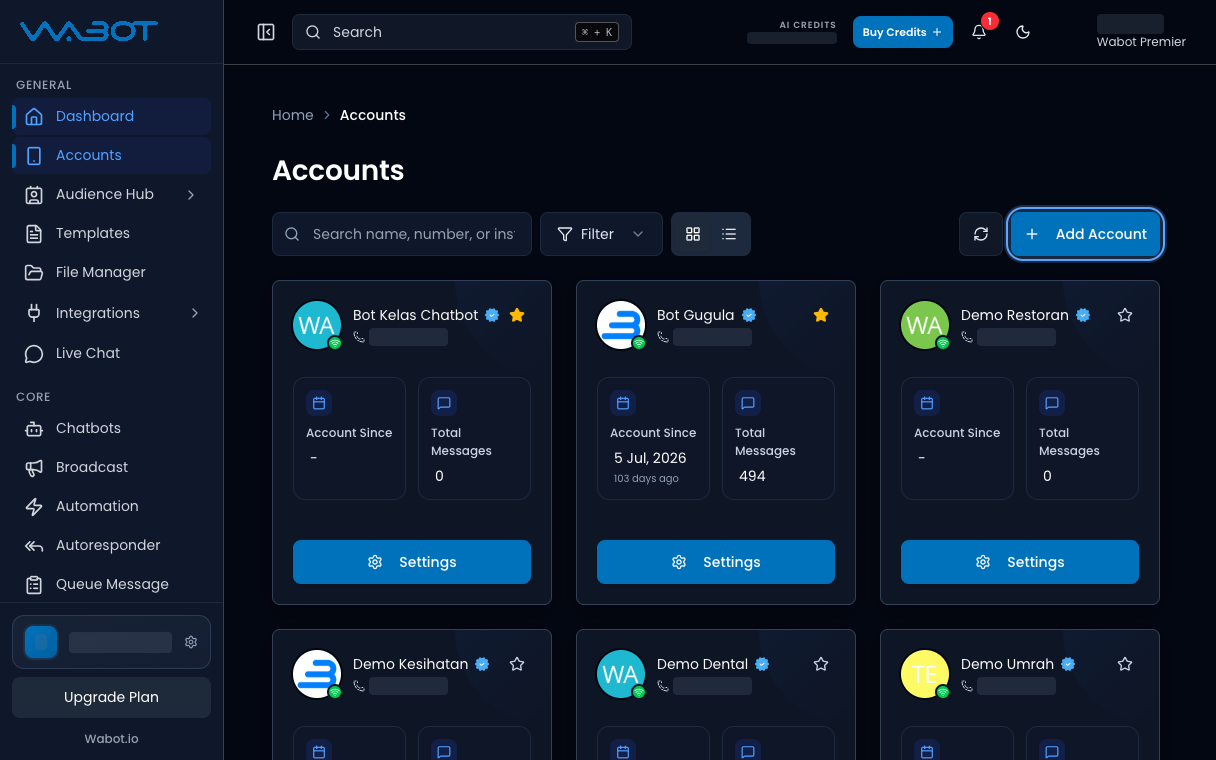Click verified badge beside Demo Restoran
This screenshot has width=1216, height=760.
point(1083,315)
